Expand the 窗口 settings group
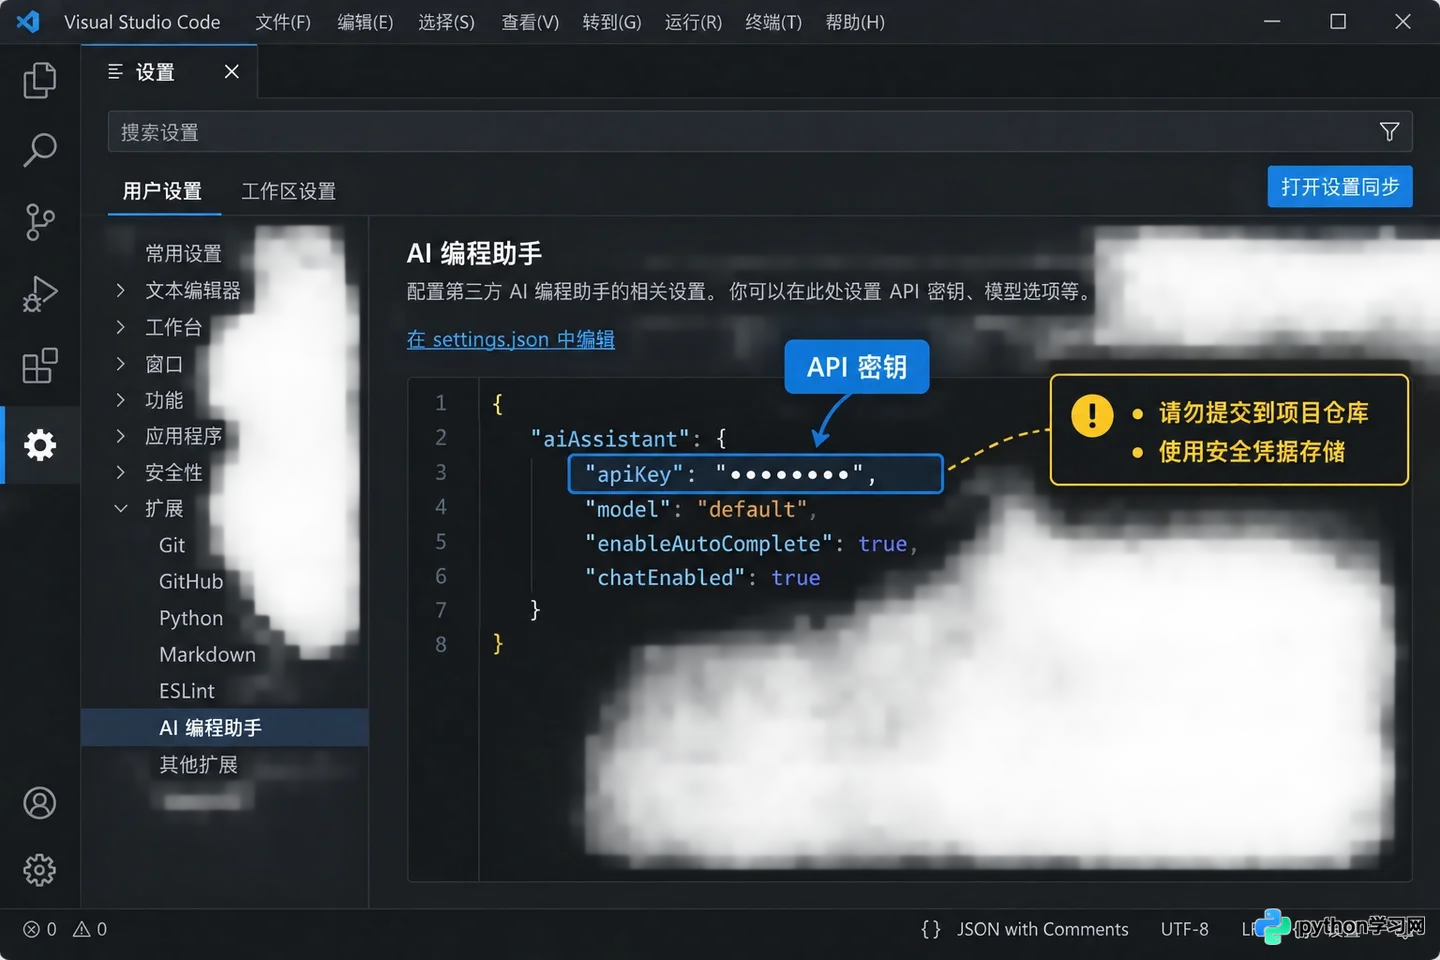 (x=121, y=364)
